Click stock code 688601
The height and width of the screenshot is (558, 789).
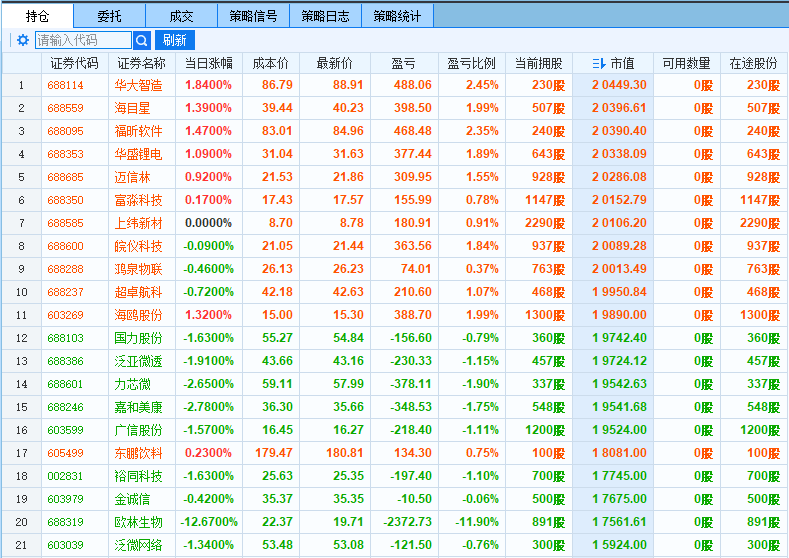click(x=65, y=384)
